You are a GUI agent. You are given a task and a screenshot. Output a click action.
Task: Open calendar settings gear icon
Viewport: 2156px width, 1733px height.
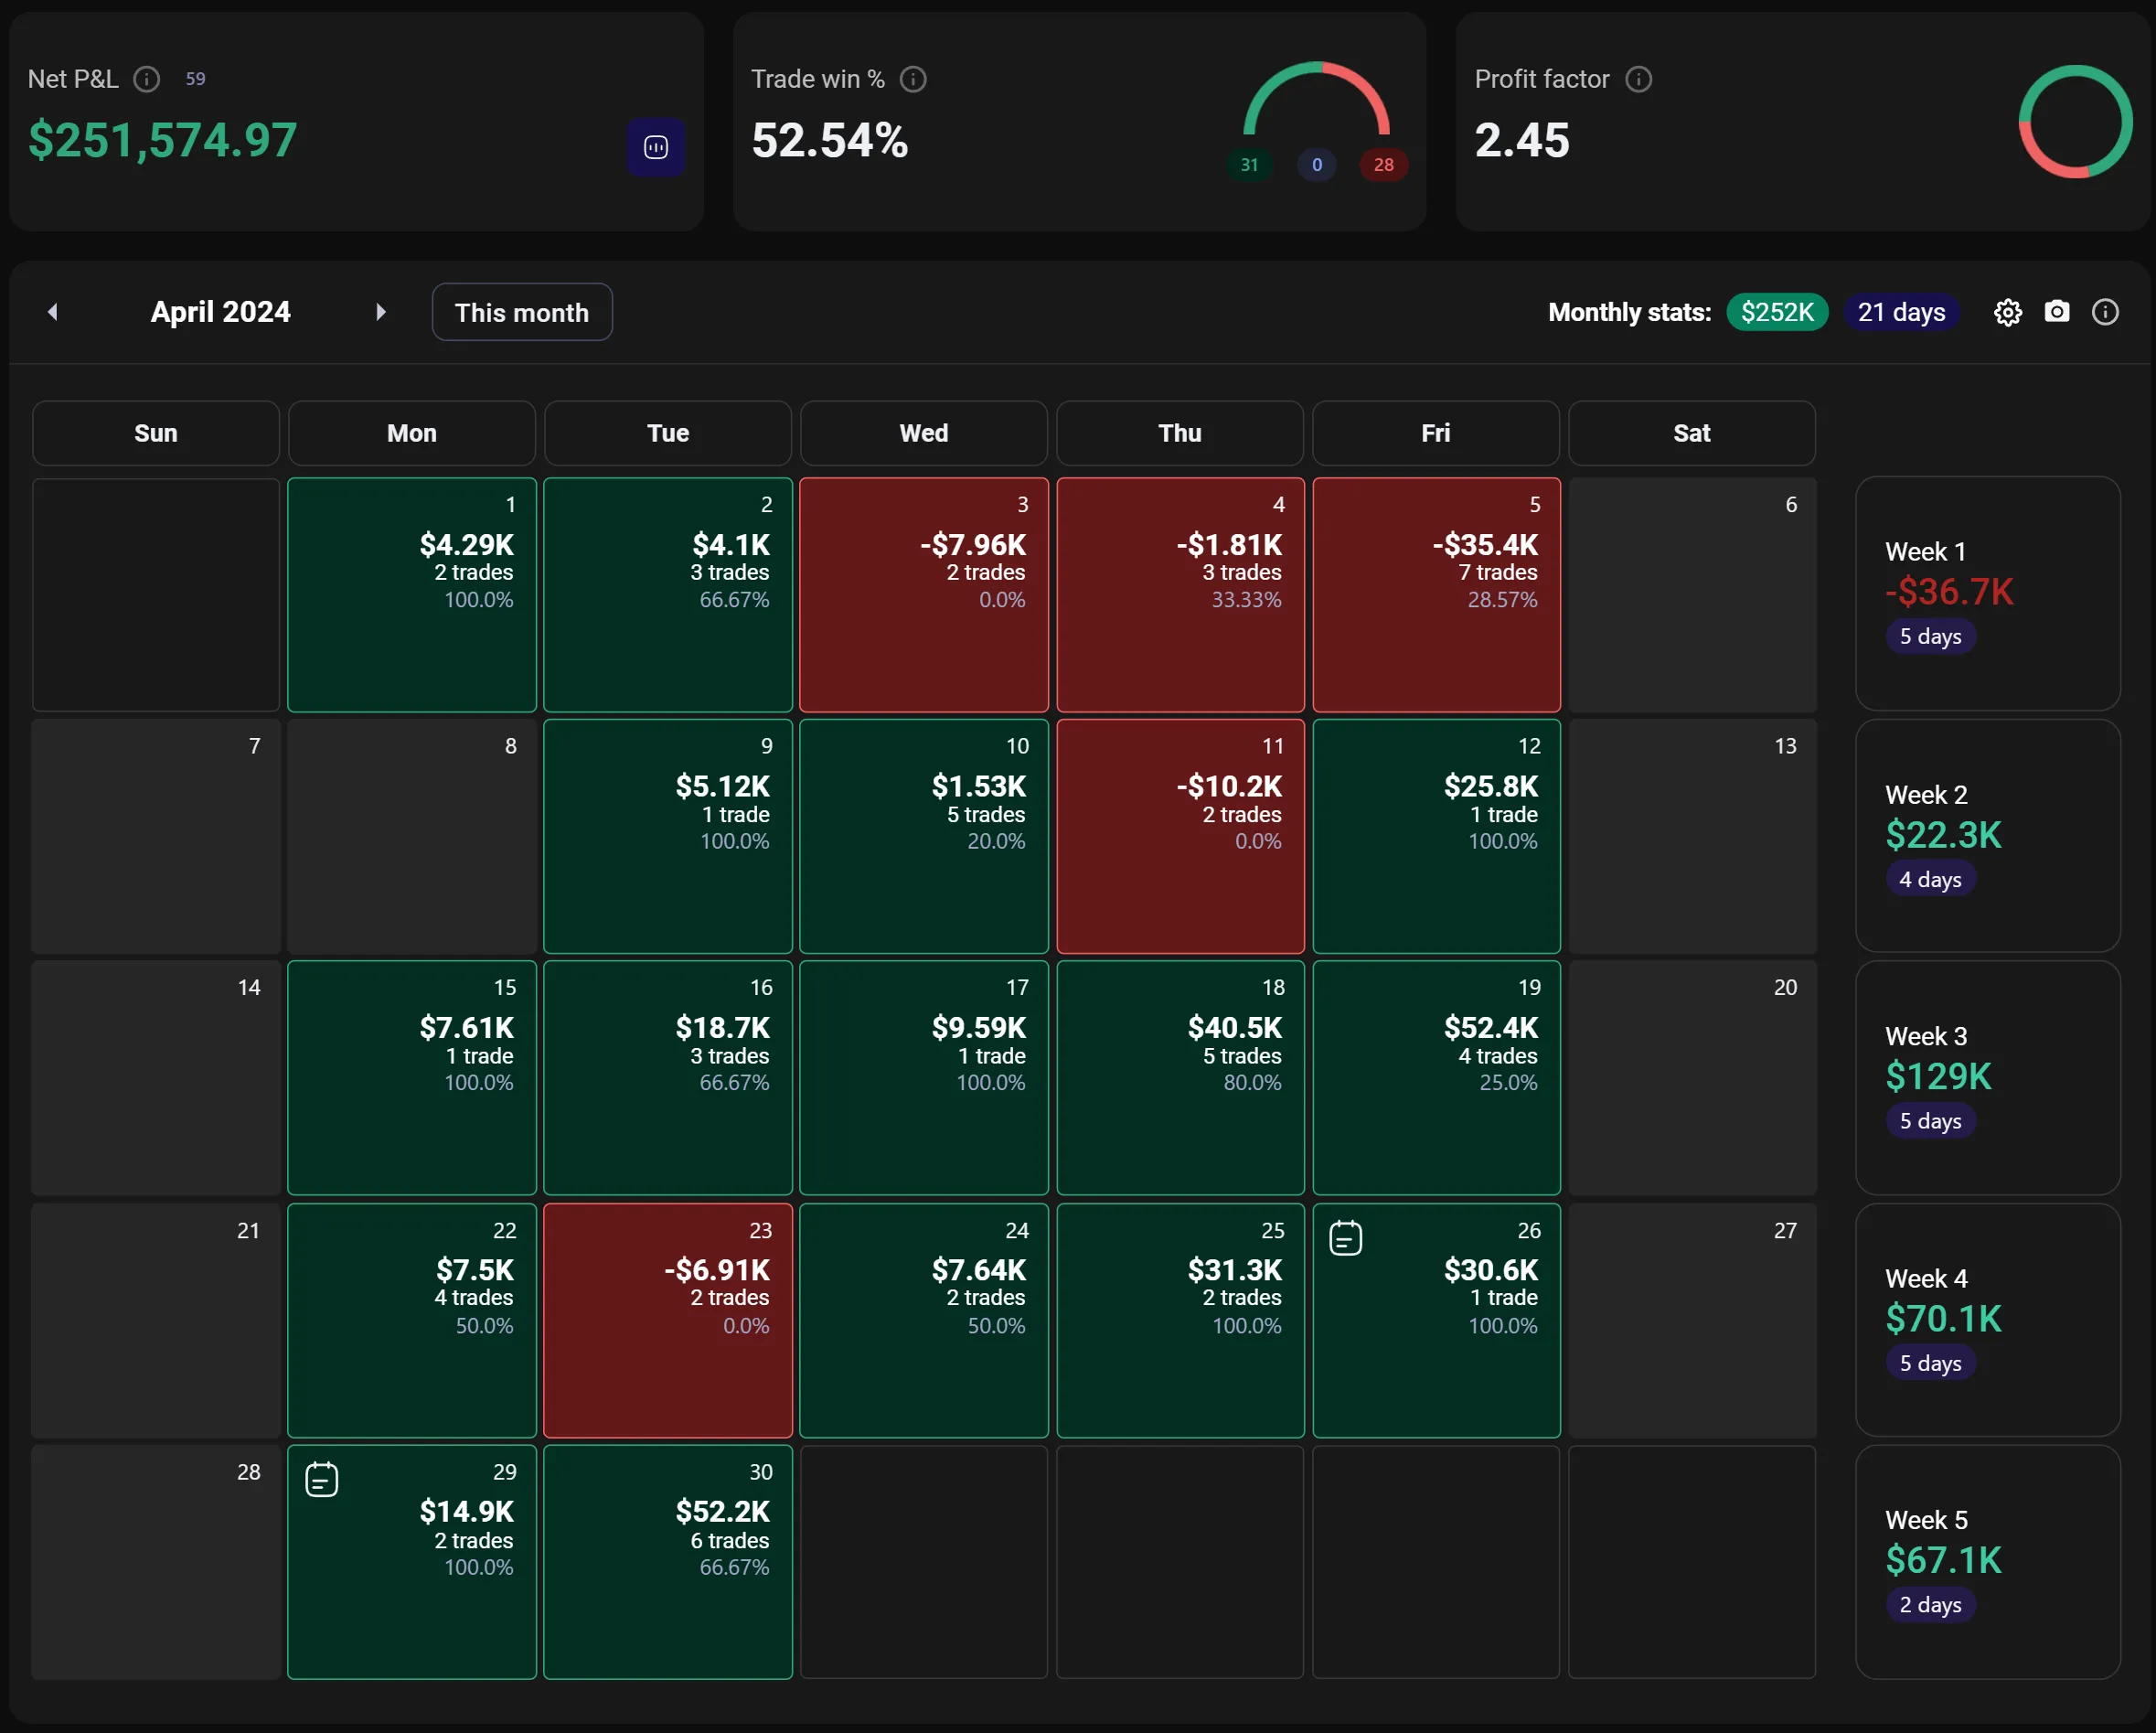2007,313
